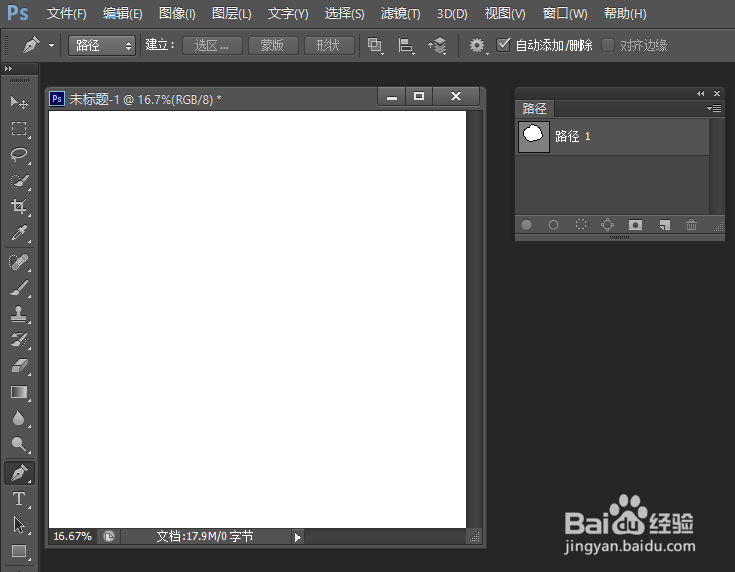Create a new path
The width and height of the screenshot is (735, 572).
pyautogui.click(x=664, y=225)
